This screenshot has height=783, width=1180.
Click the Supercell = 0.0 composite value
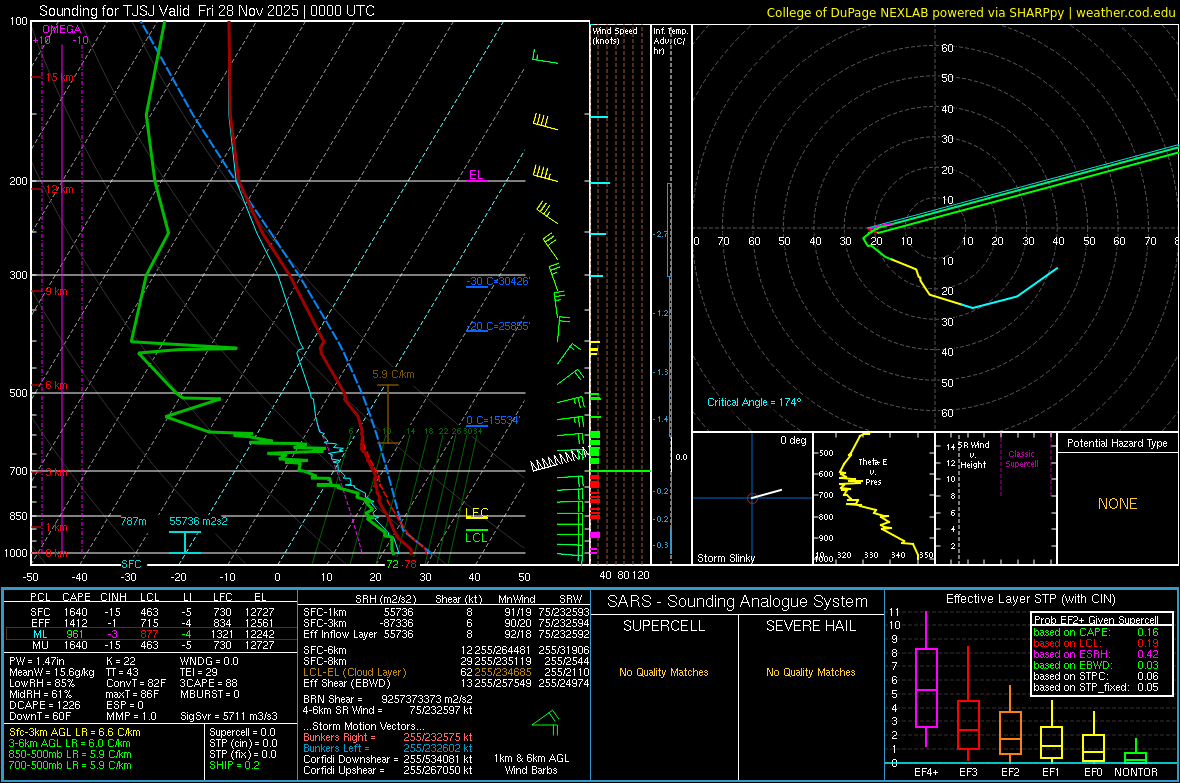click(x=242, y=732)
